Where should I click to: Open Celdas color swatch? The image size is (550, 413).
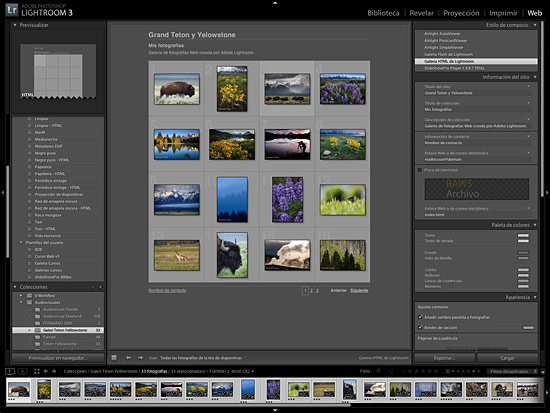[523, 270]
